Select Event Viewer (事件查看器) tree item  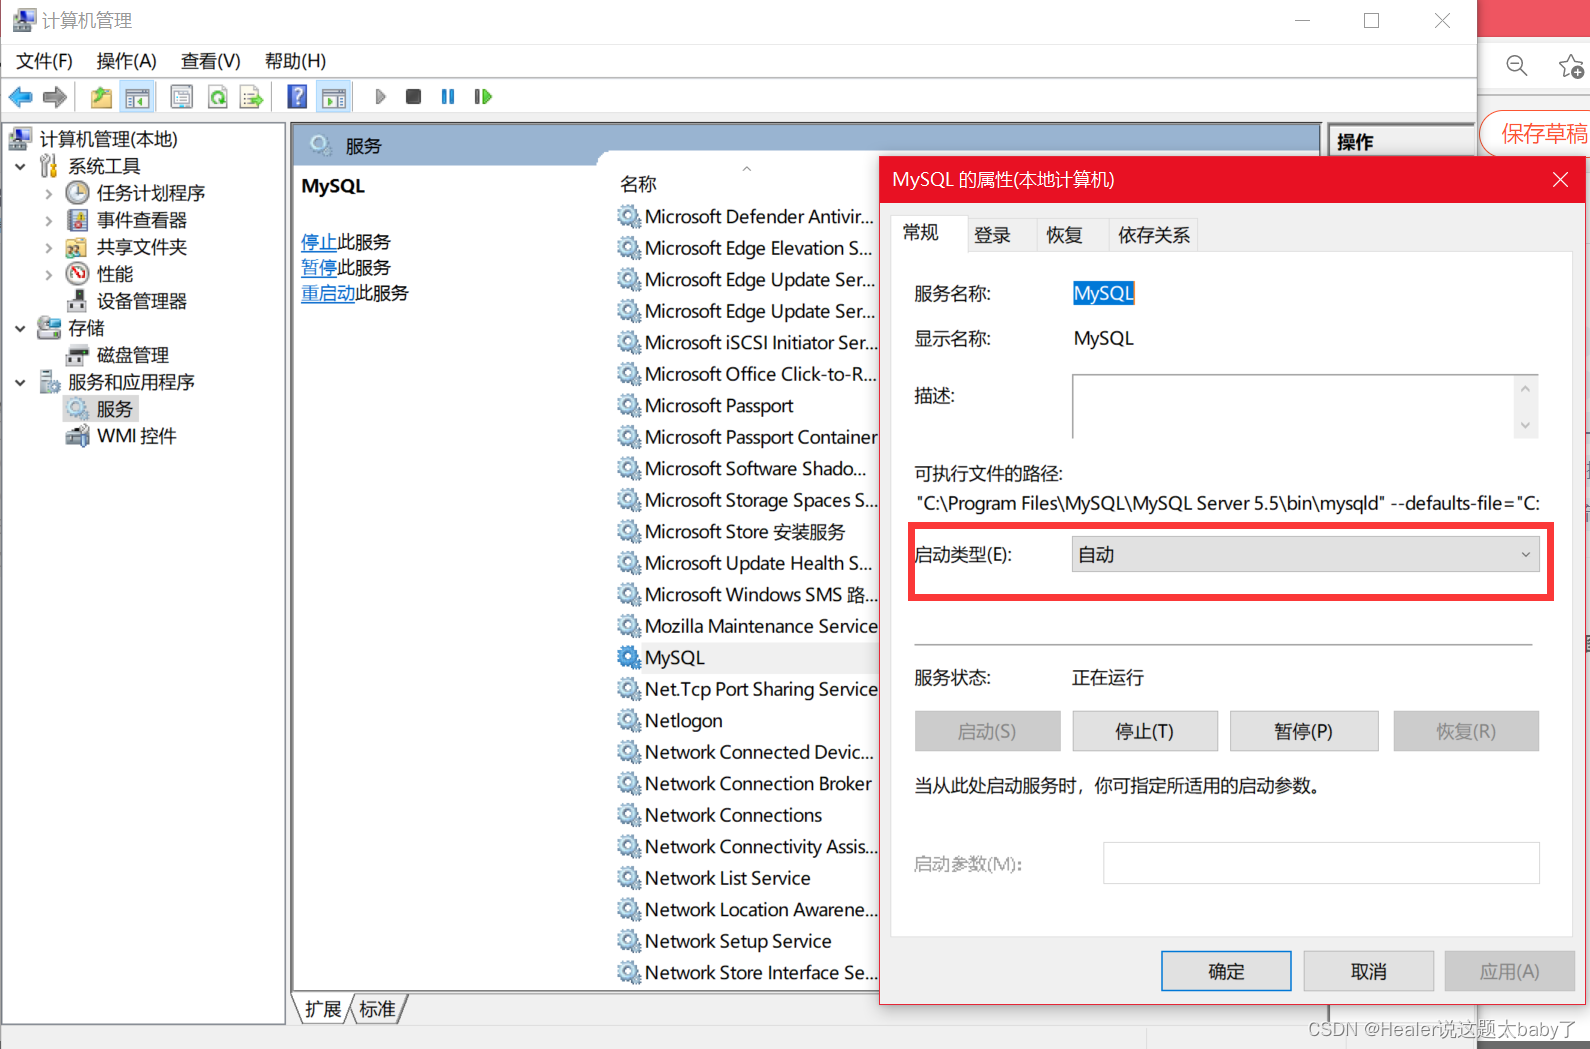tap(141, 220)
